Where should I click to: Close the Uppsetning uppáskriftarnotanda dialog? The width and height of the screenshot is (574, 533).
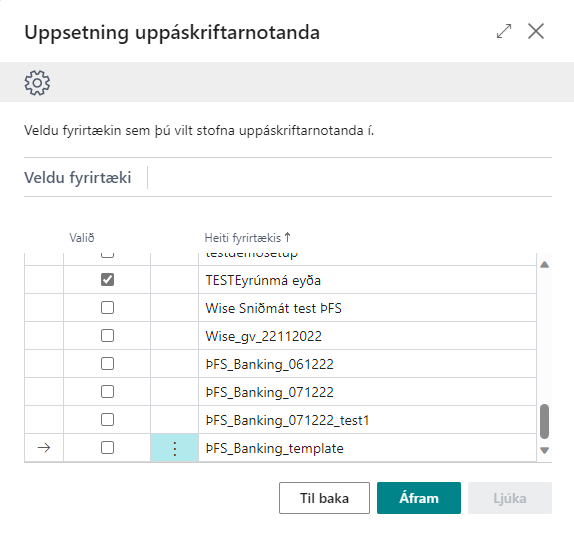[x=536, y=31]
